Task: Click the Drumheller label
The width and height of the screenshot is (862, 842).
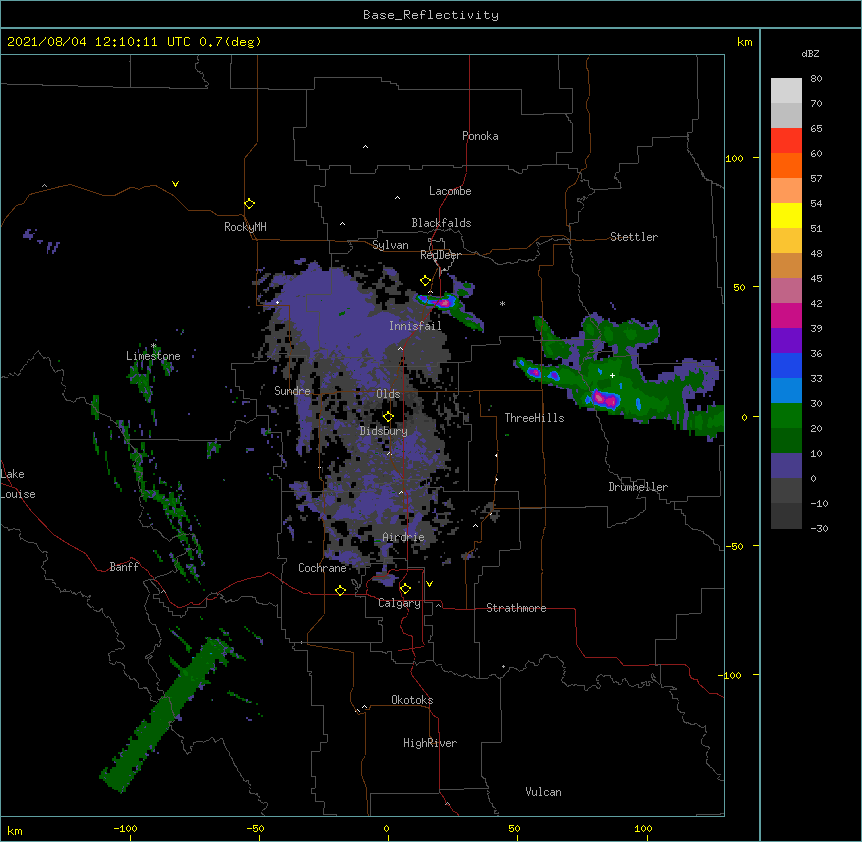Action: [x=638, y=487]
